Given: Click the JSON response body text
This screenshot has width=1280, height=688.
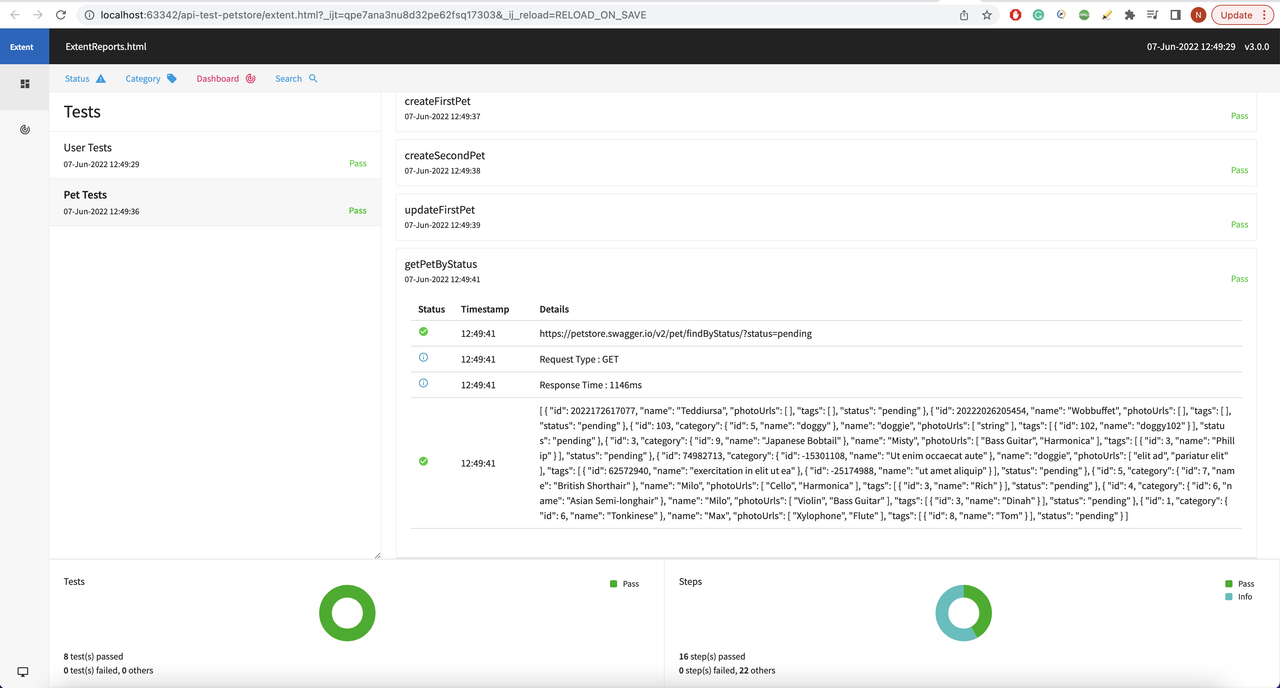Looking at the screenshot, I should coord(888,463).
